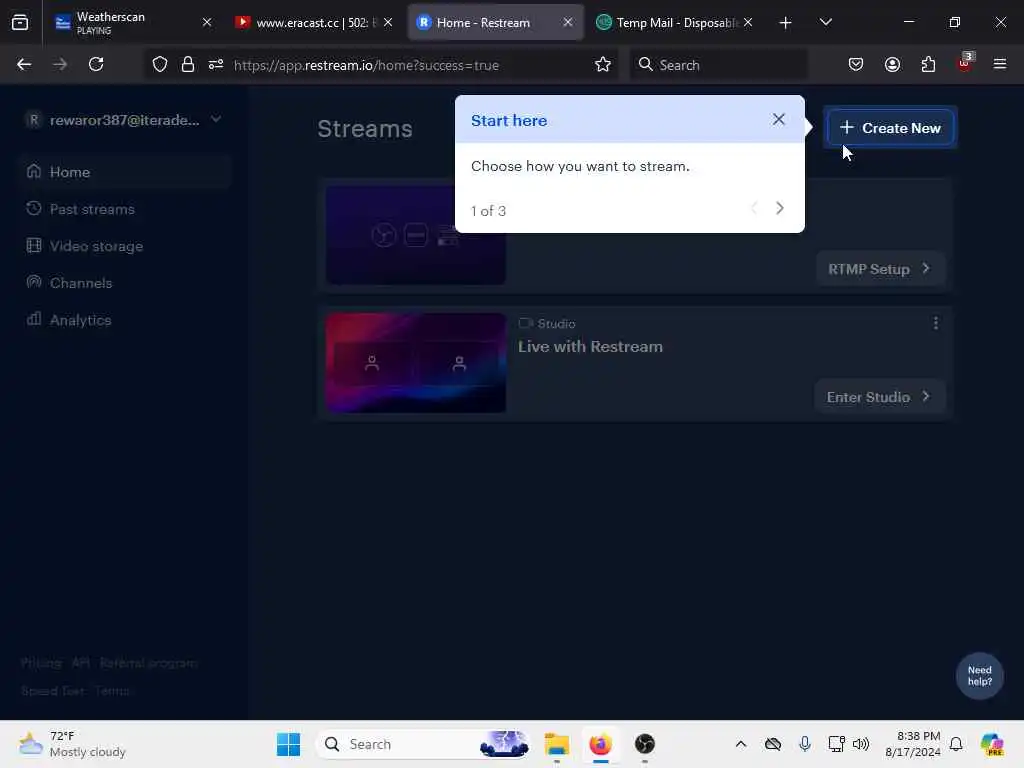
Task: Click the Enter Studio button
Action: pos(879,397)
